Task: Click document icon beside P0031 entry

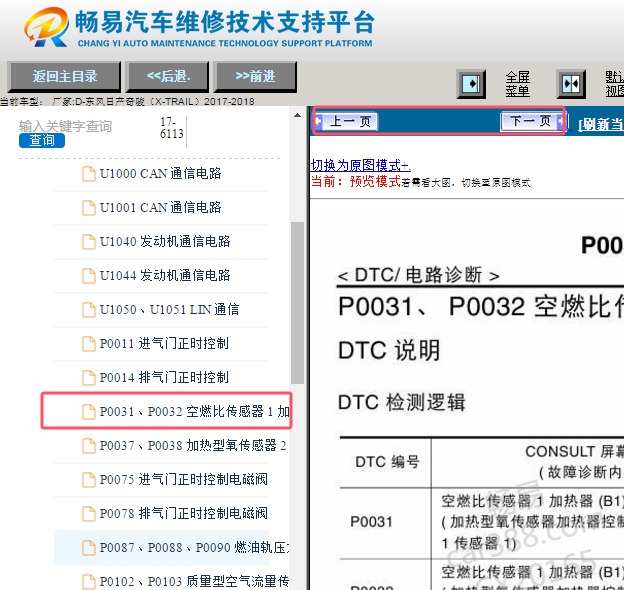Action: pos(89,411)
